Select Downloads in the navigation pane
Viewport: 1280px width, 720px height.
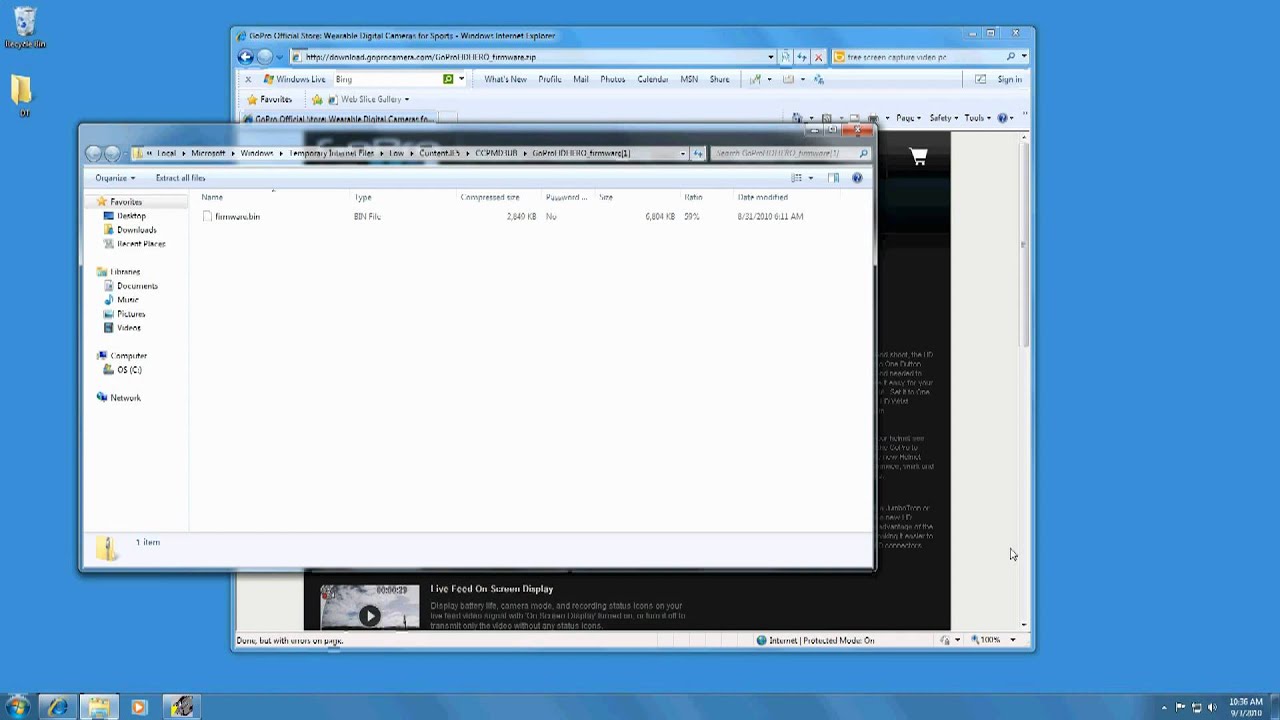click(x=136, y=230)
